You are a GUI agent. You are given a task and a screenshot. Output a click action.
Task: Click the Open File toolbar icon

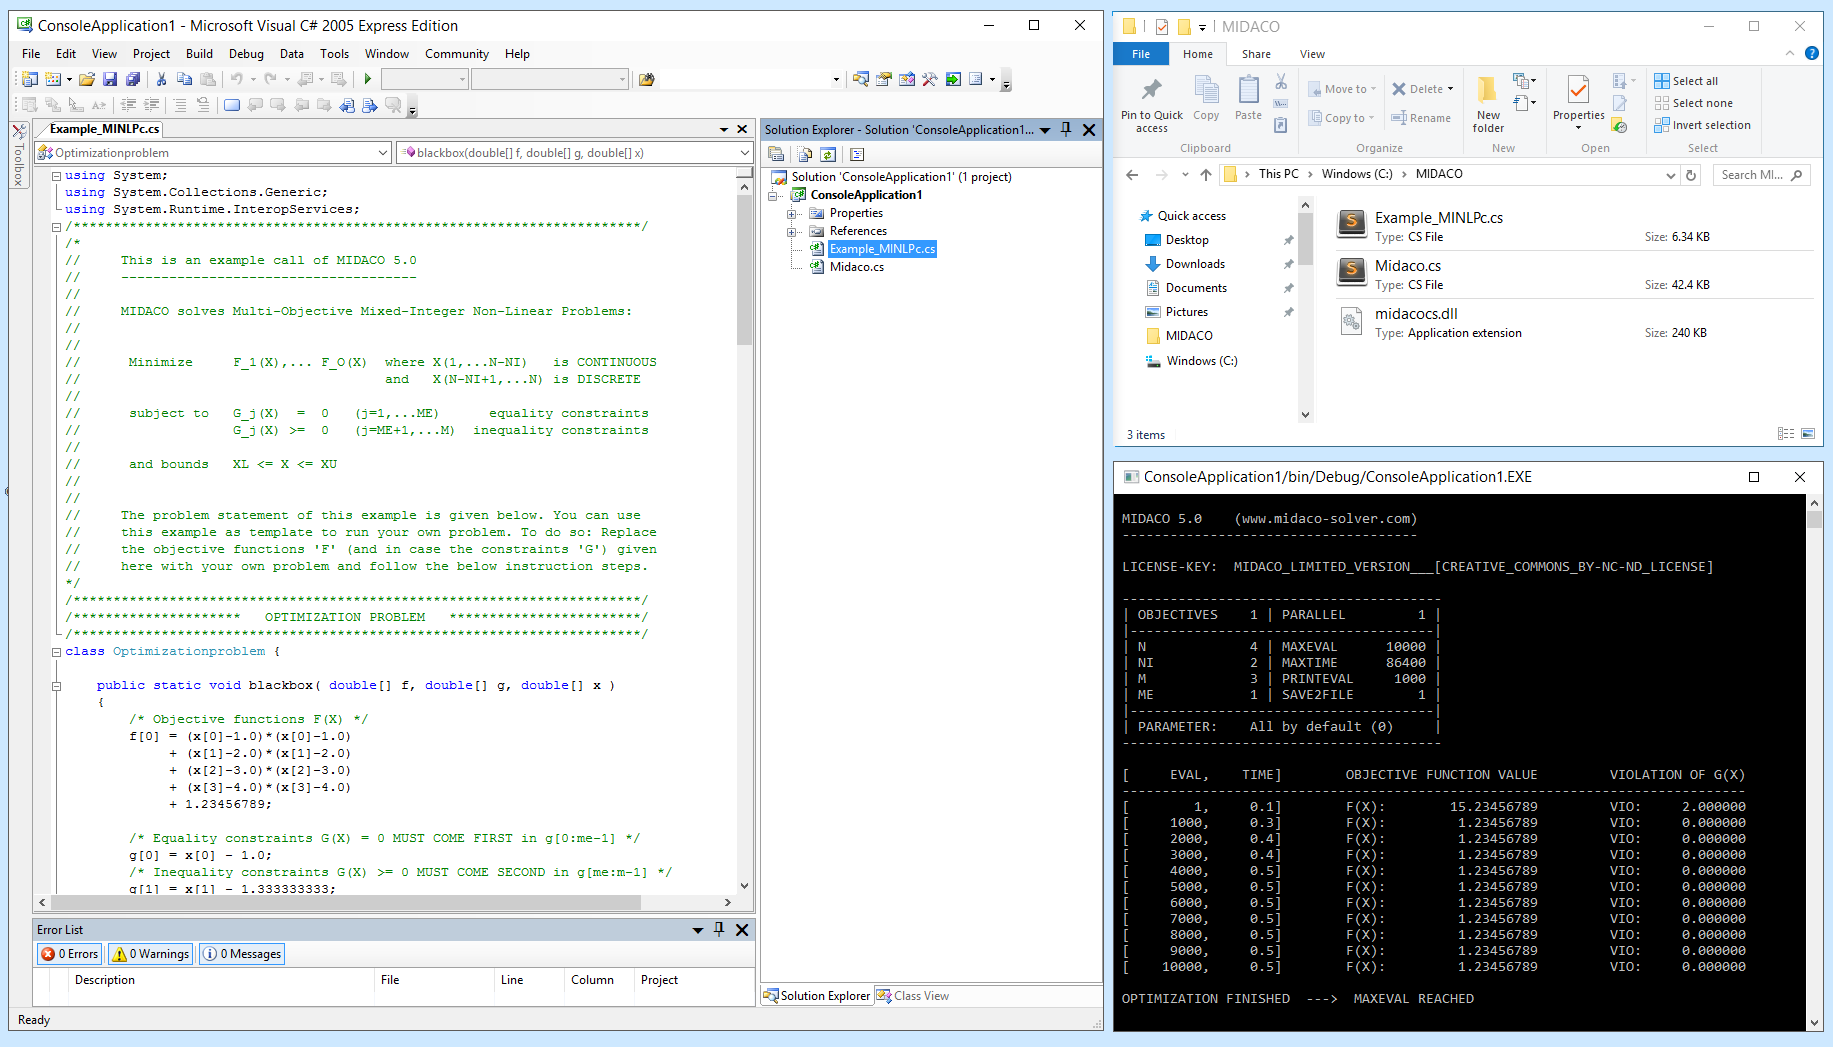[87, 79]
